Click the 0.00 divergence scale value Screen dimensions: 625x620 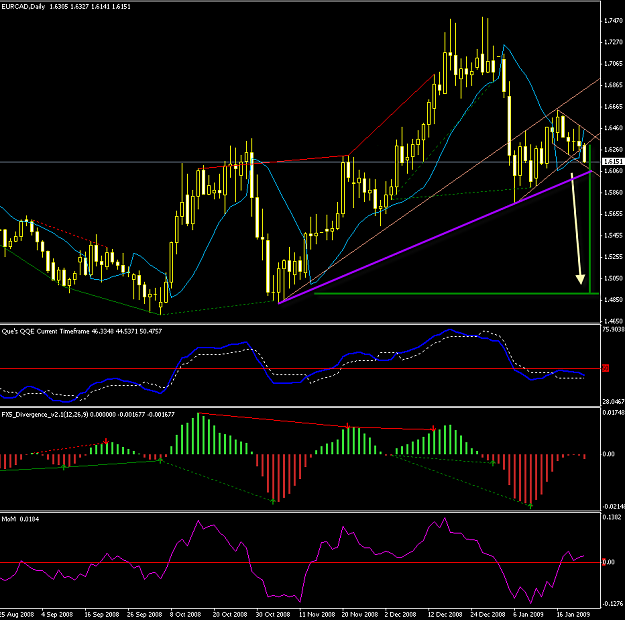coord(609,454)
